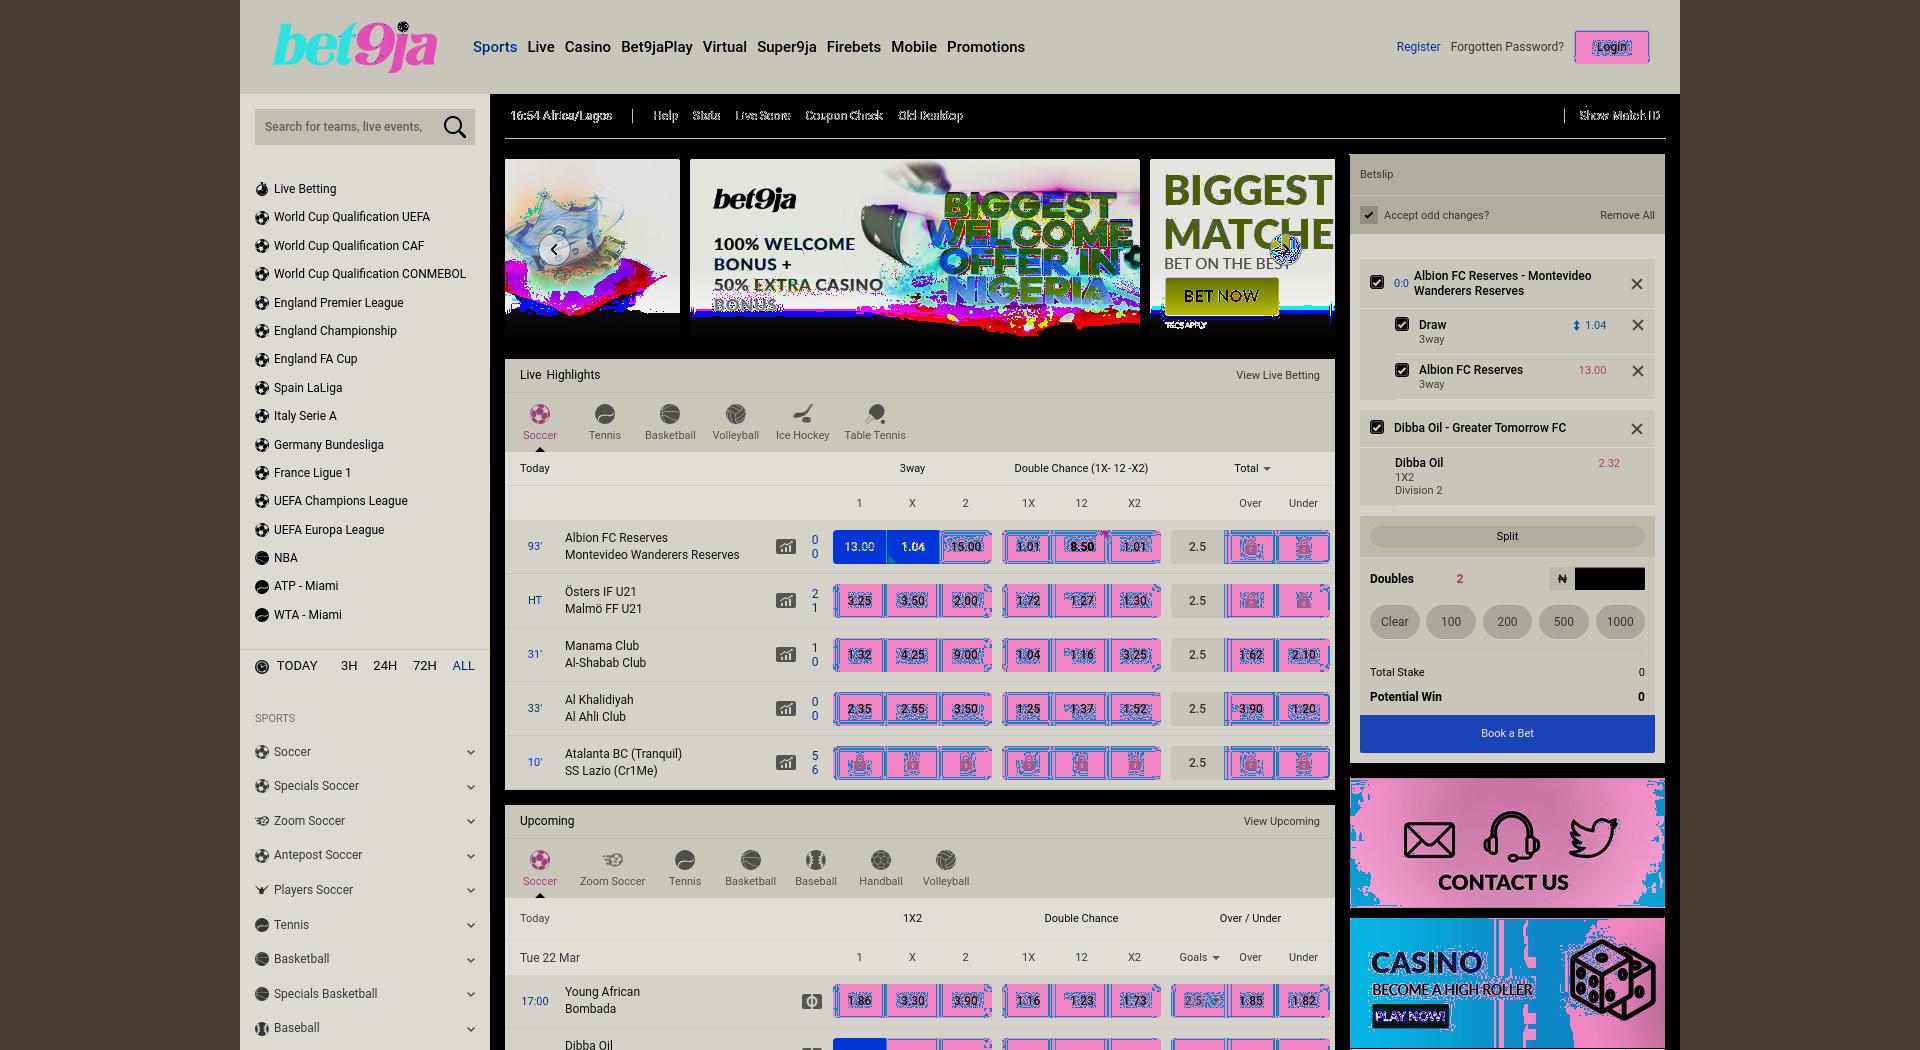Click Book a Bet button

[1507, 734]
